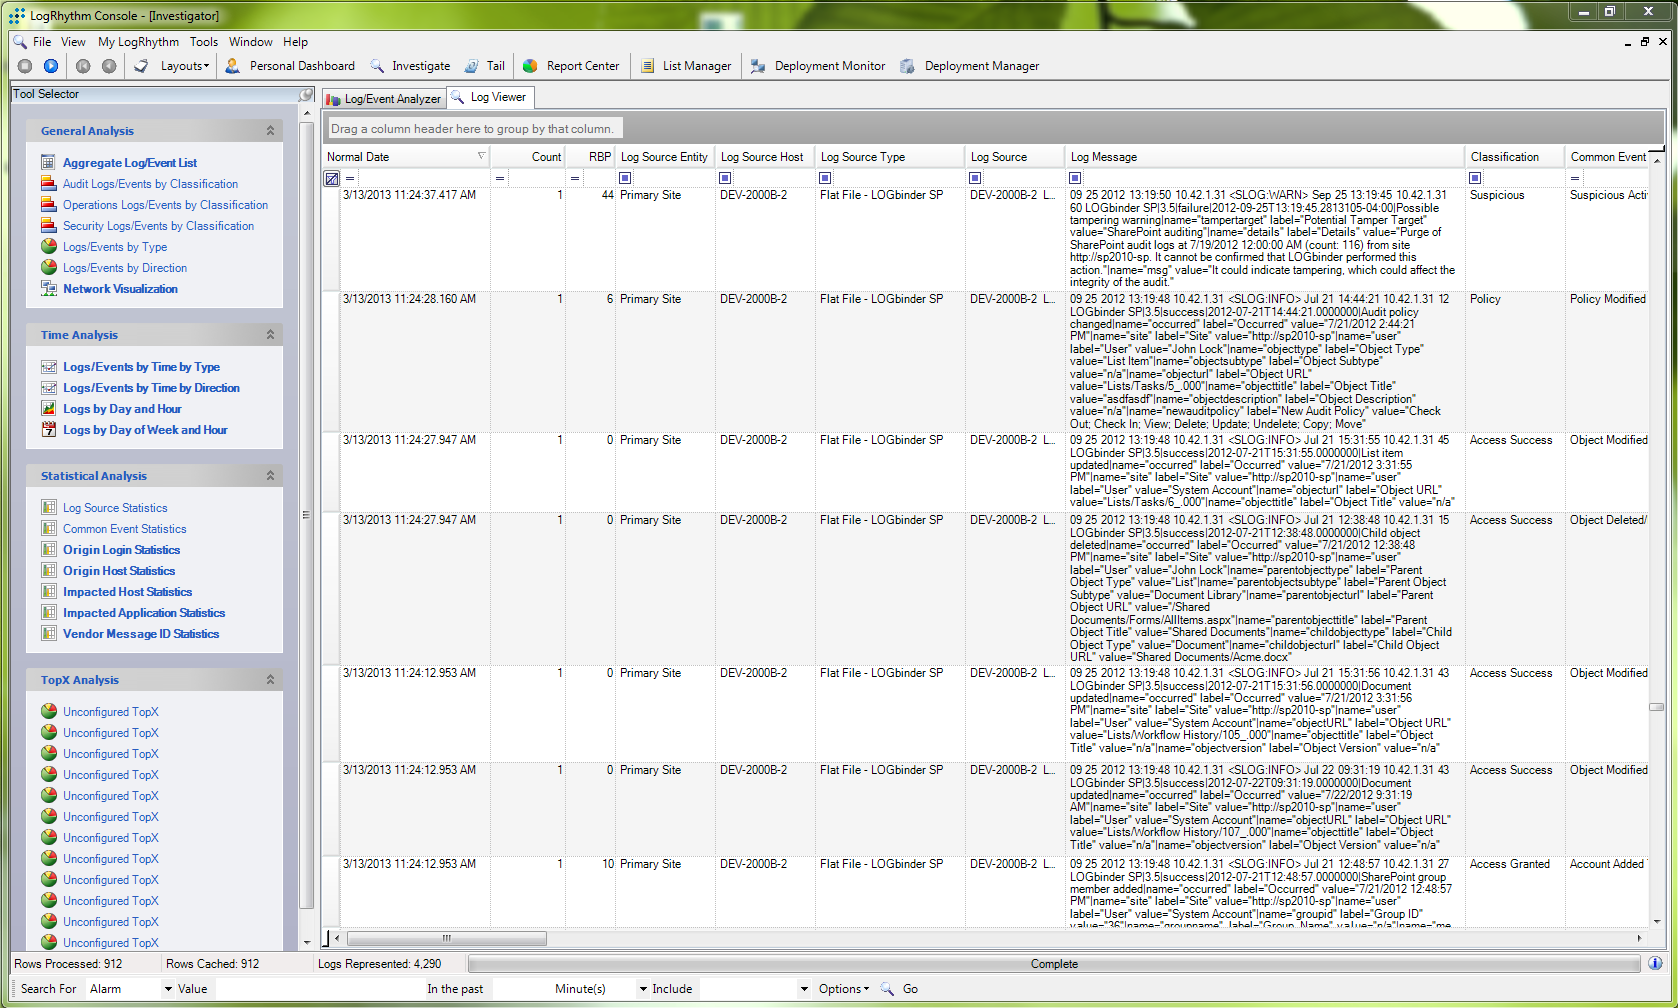Open Log Message filter operator

[x=1075, y=178]
